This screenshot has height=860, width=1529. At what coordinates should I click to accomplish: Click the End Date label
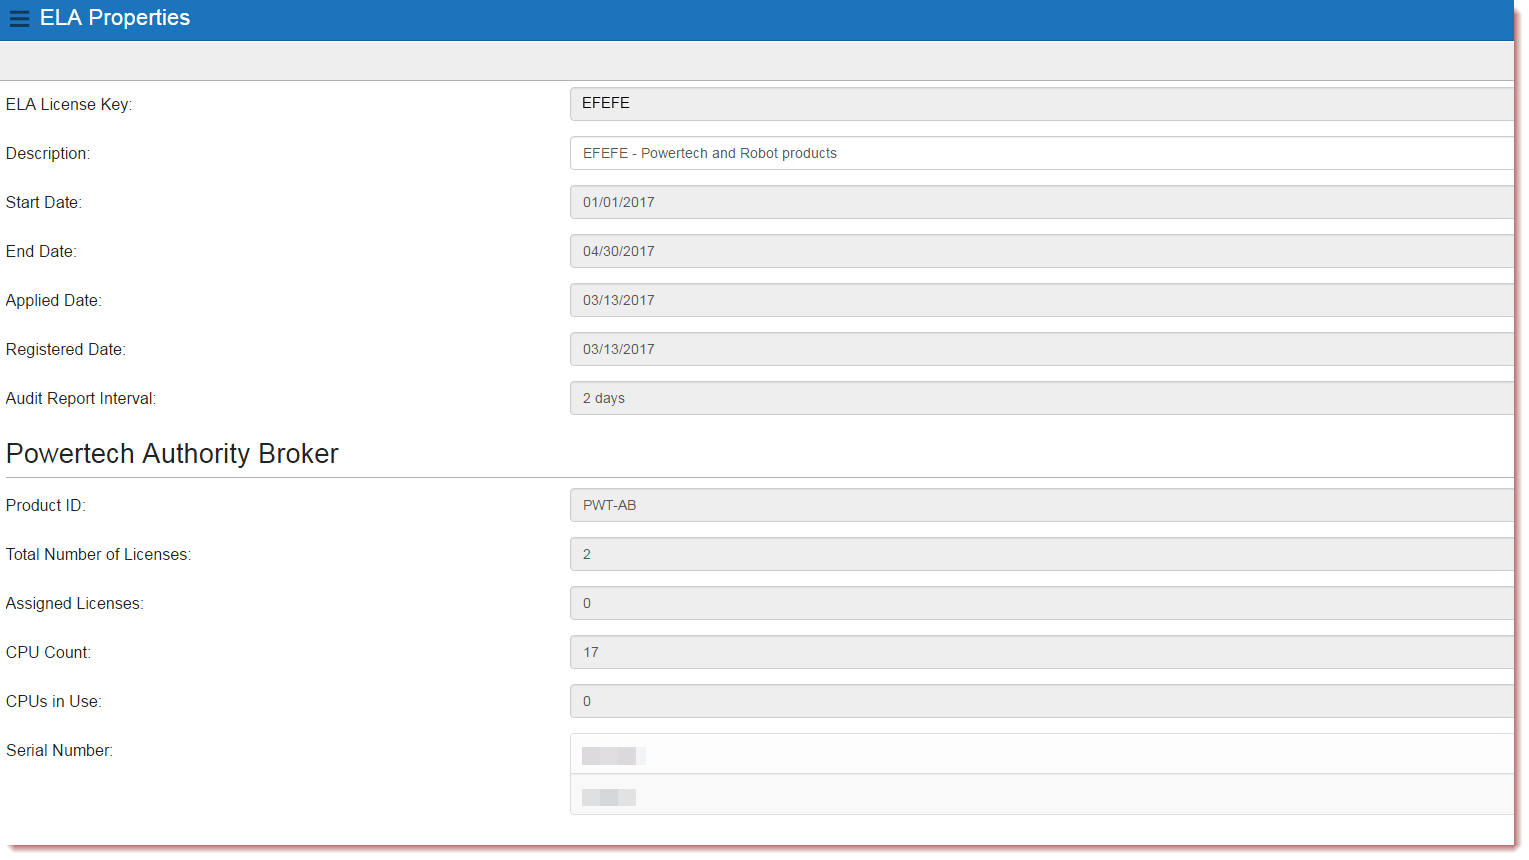(x=41, y=251)
